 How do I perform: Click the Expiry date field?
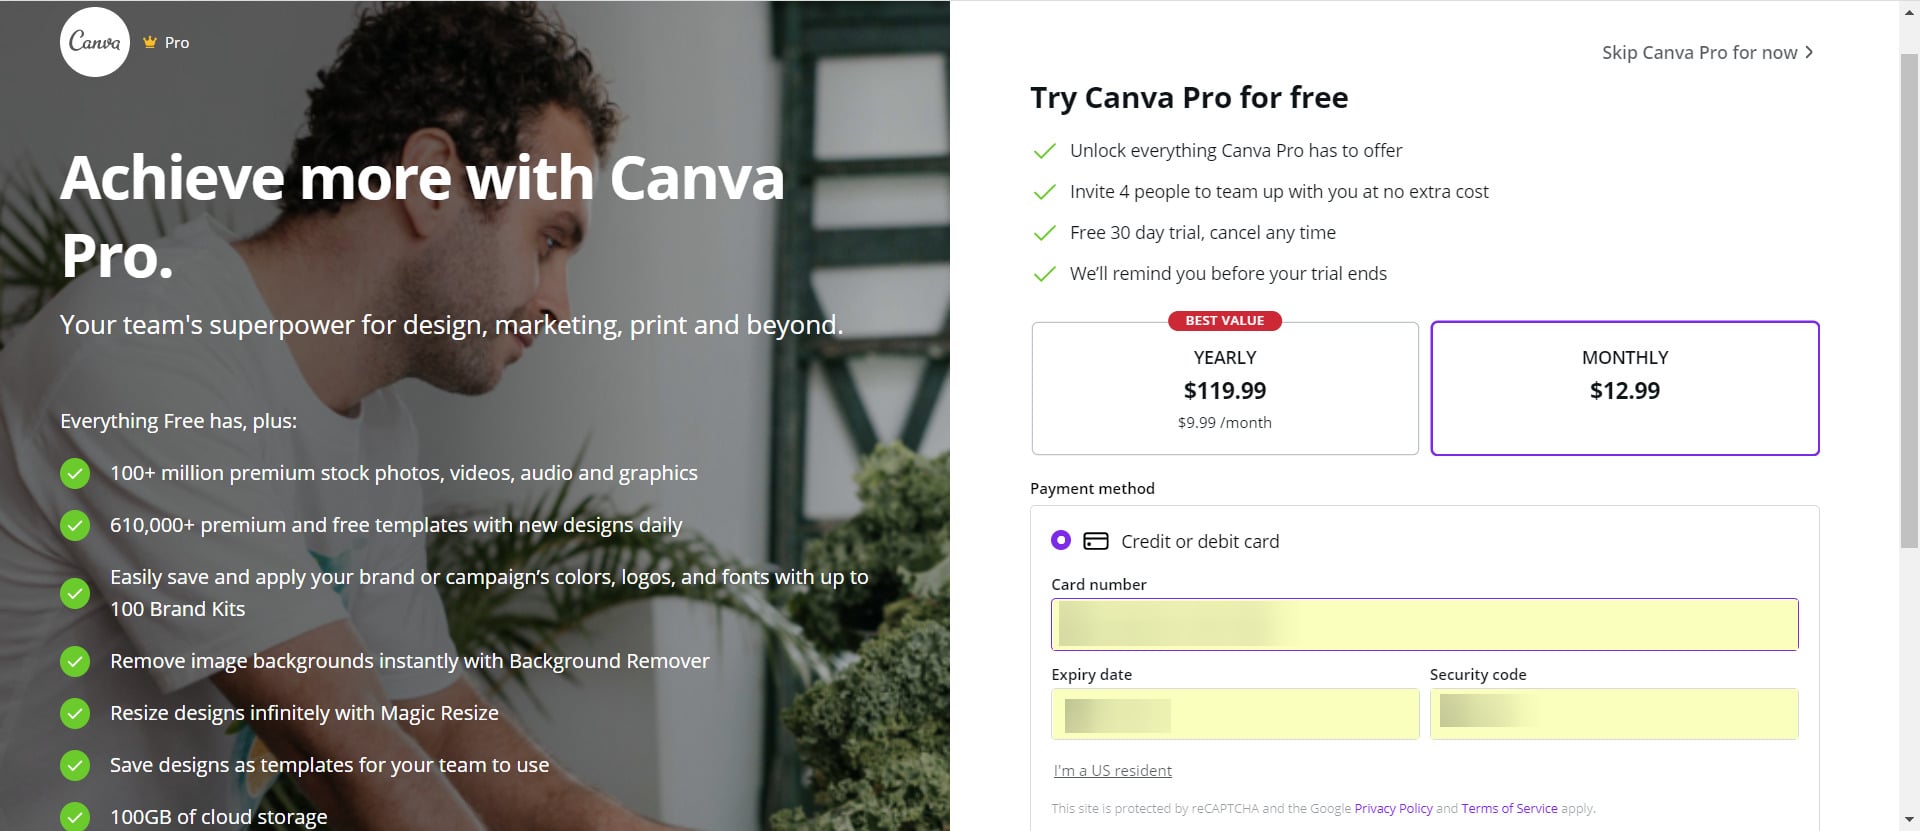1235,713
